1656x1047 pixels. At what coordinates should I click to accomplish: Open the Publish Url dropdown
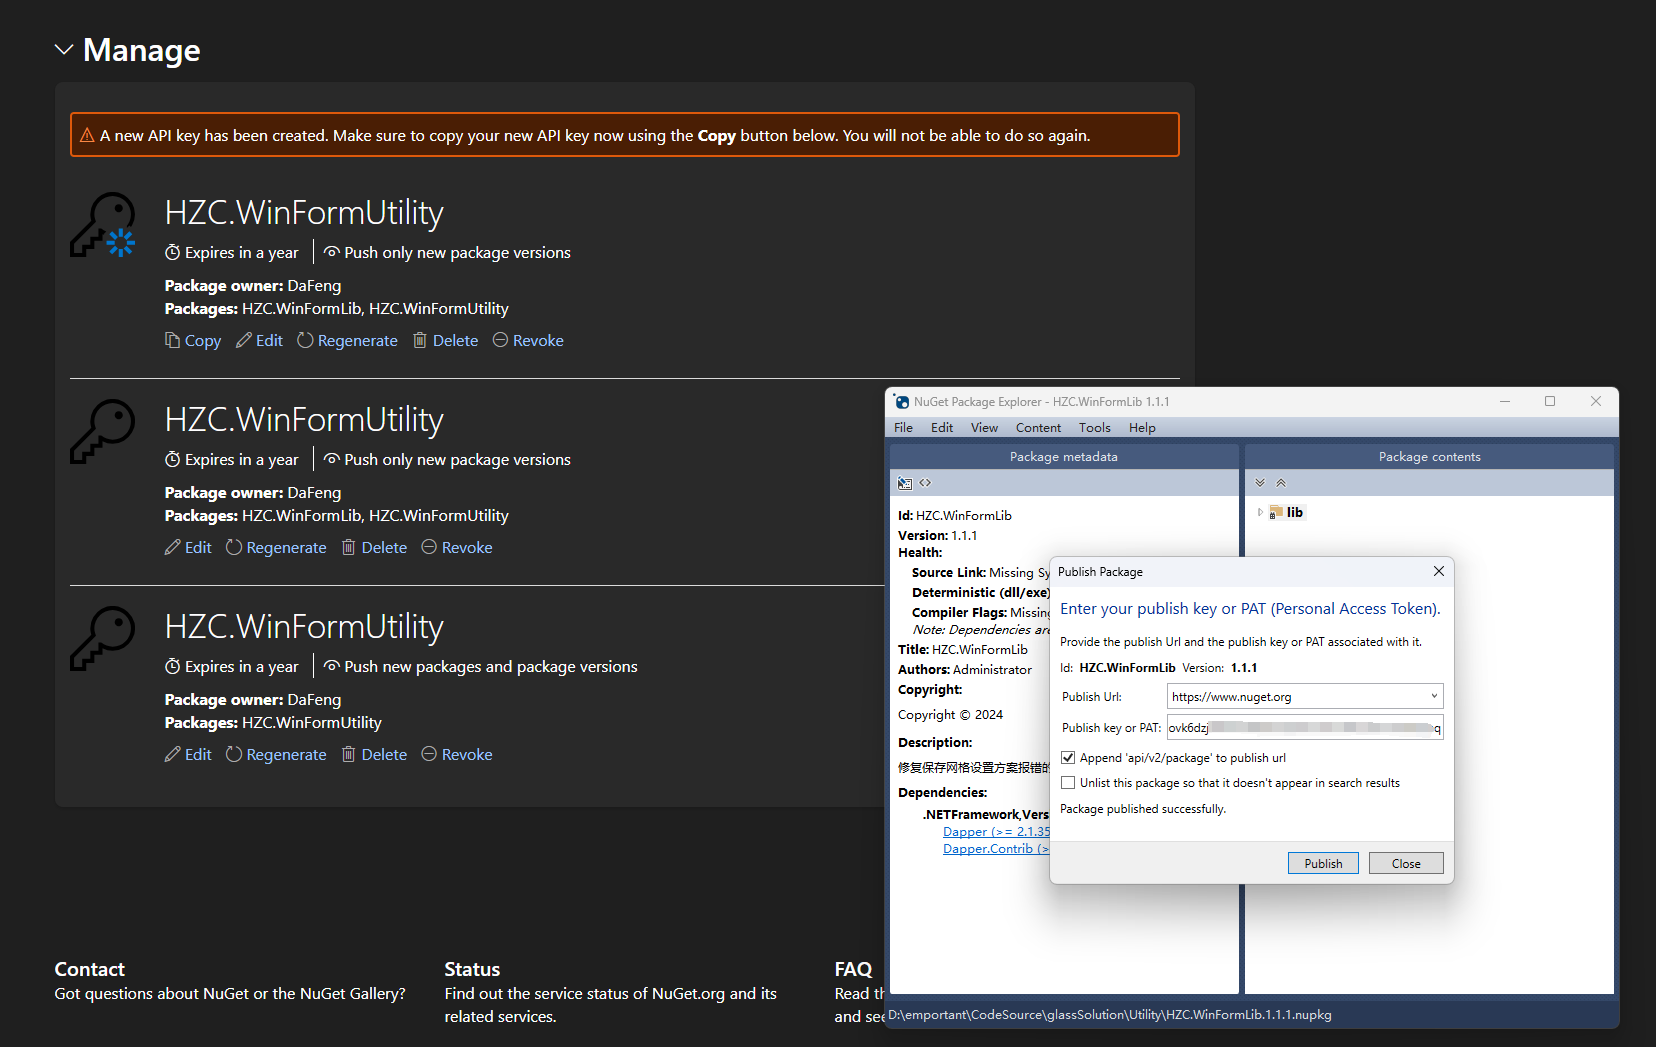coord(1434,696)
